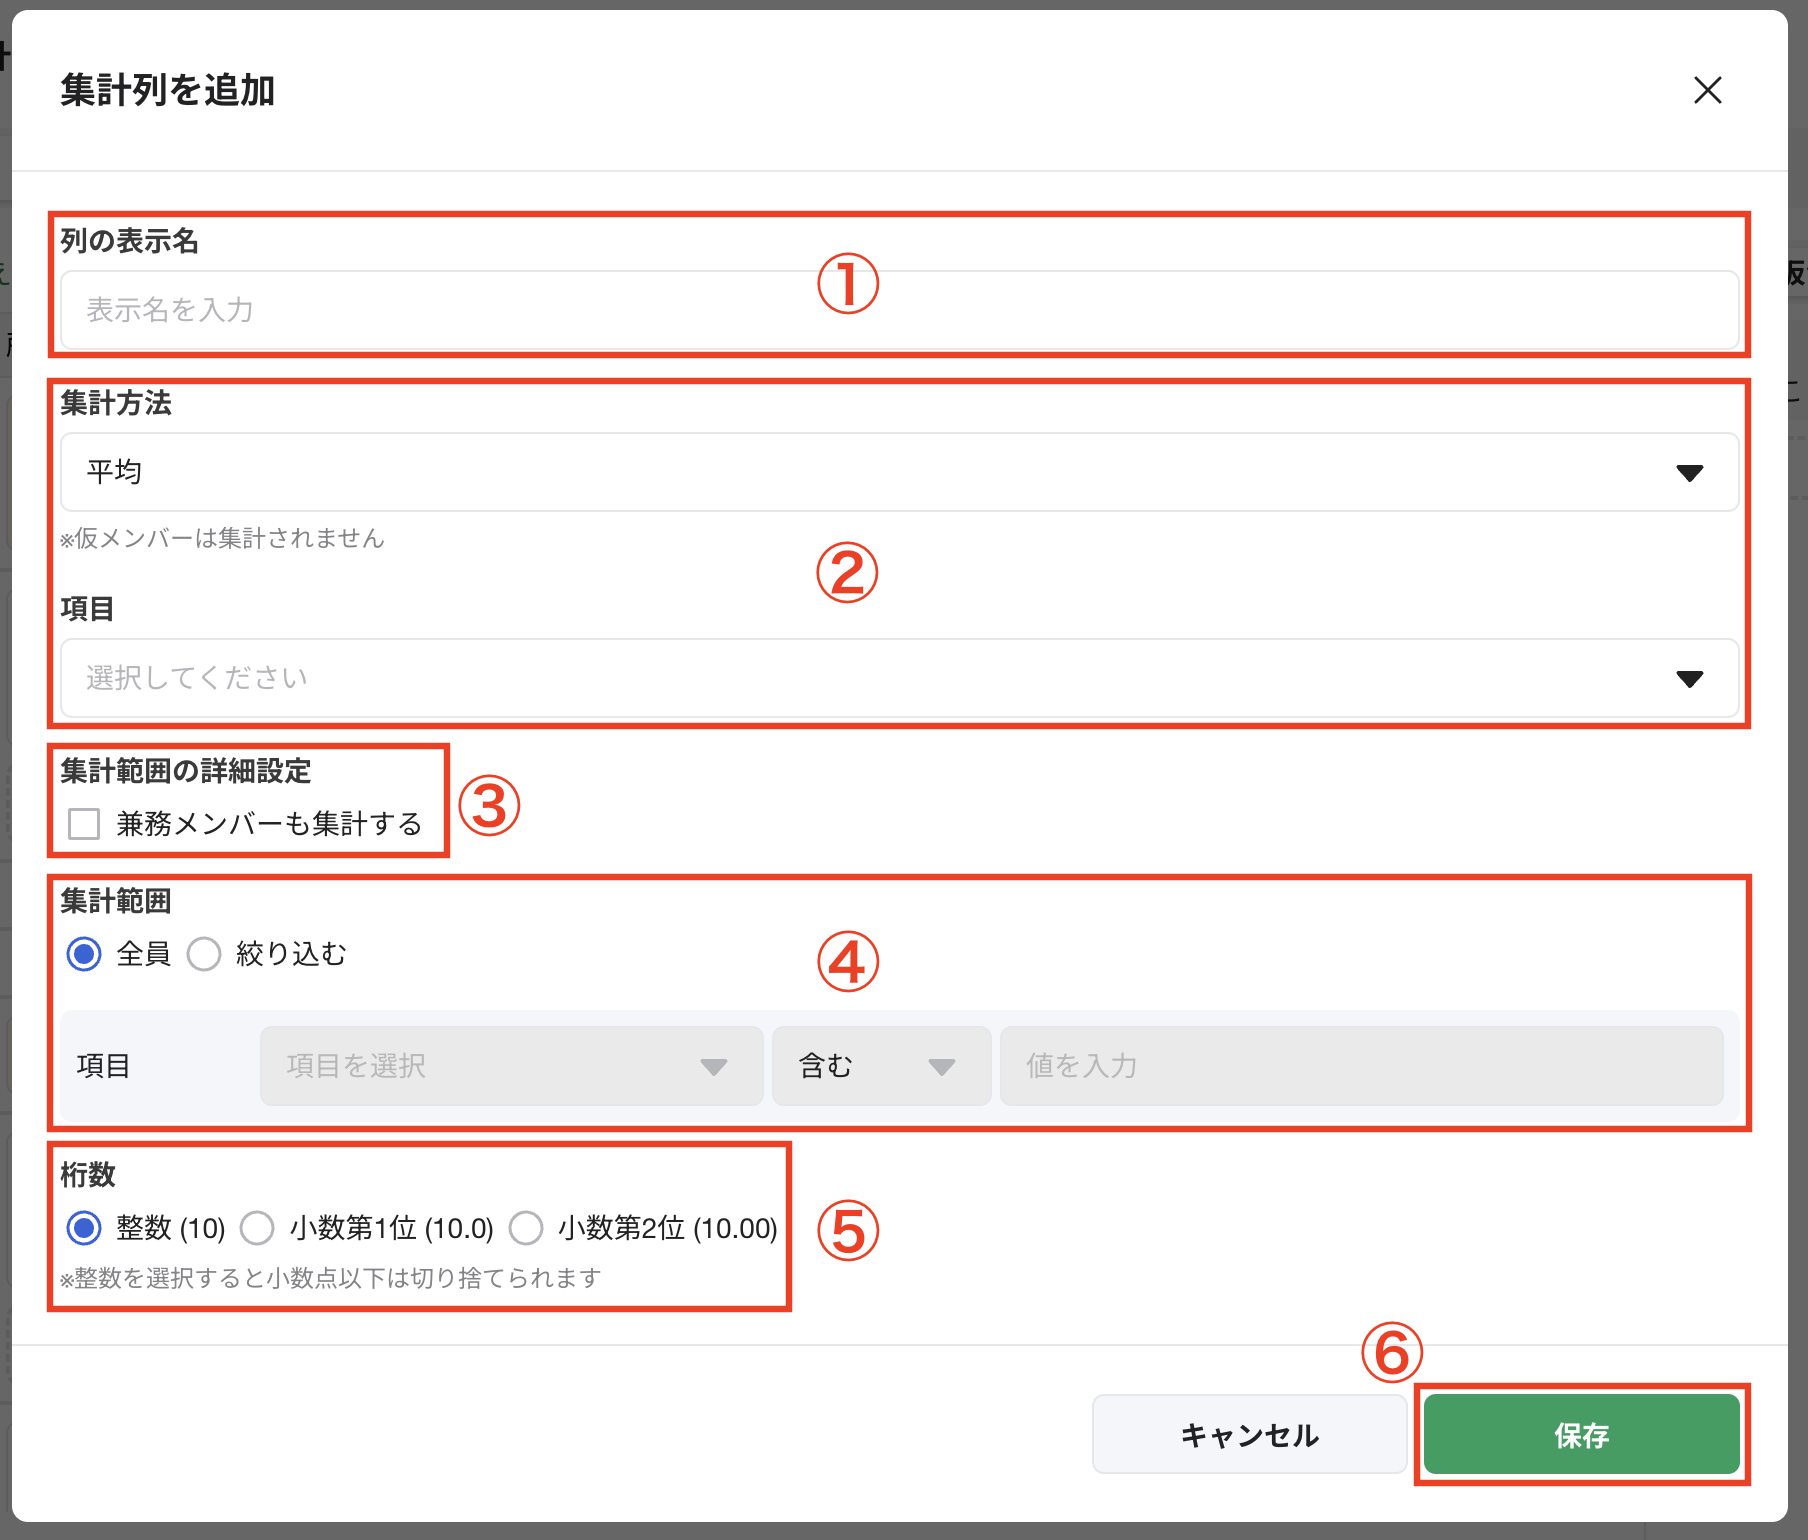The height and width of the screenshot is (1540, 1808).
Task: Select the 全員 radio button
Action: (84, 954)
